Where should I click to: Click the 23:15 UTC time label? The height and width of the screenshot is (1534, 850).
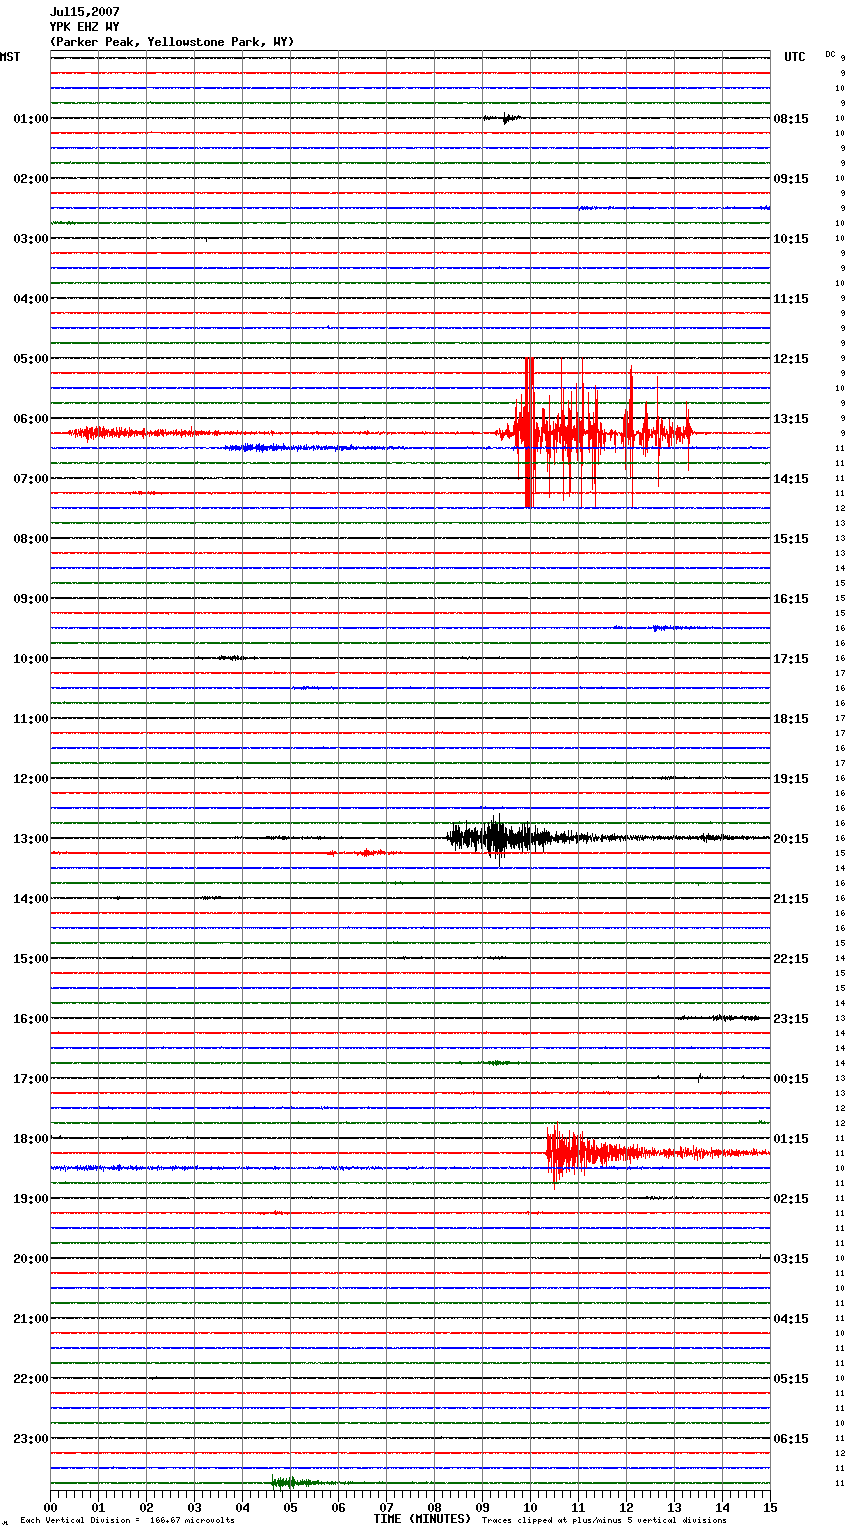(791, 1019)
